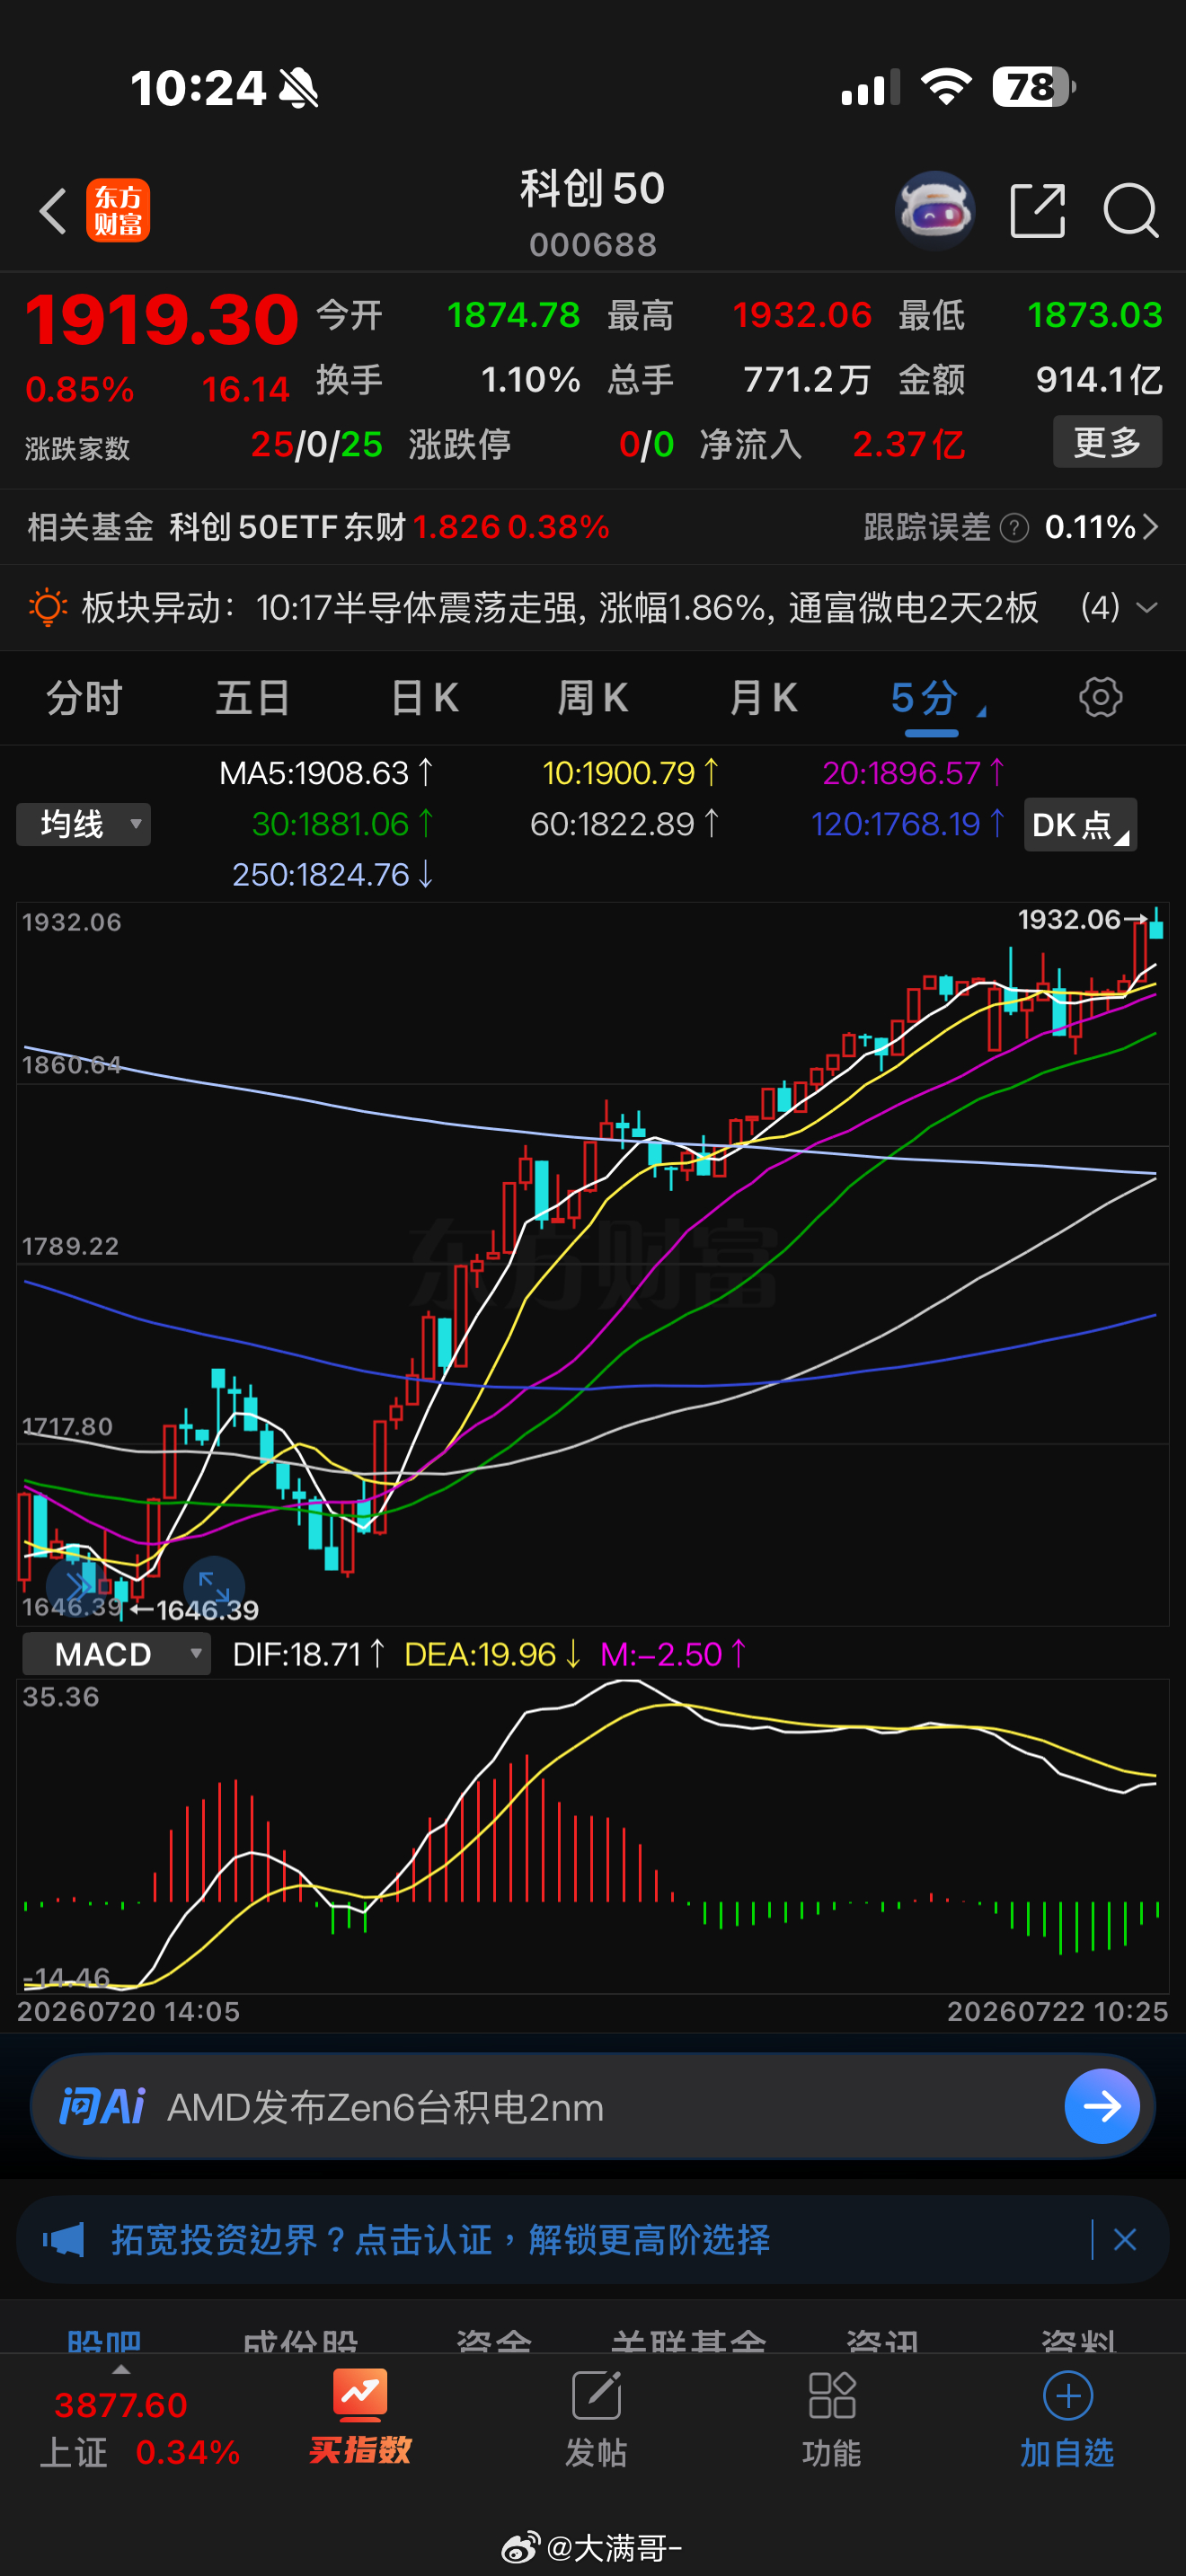This screenshot has height=2576, width=1186.
Task: Open chart settings gear icon
Action: 1101,697
